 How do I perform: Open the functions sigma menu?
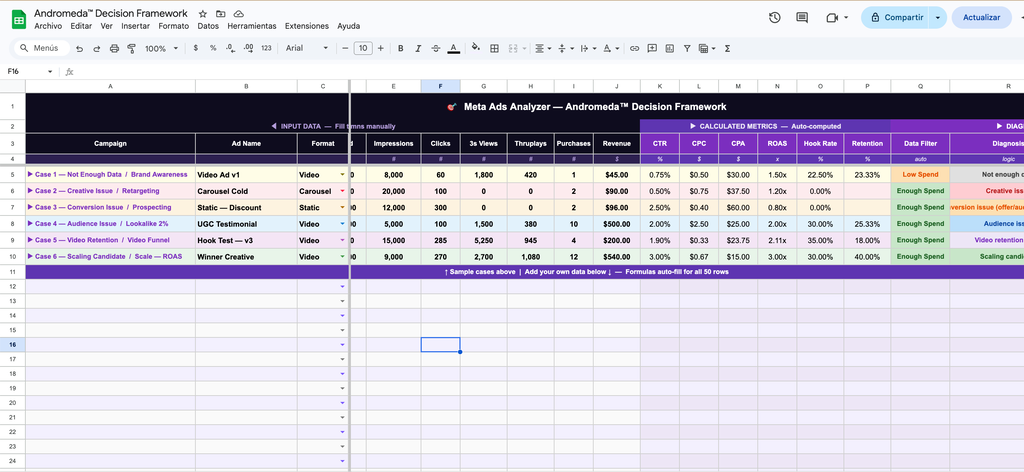(x=728, y=48)
